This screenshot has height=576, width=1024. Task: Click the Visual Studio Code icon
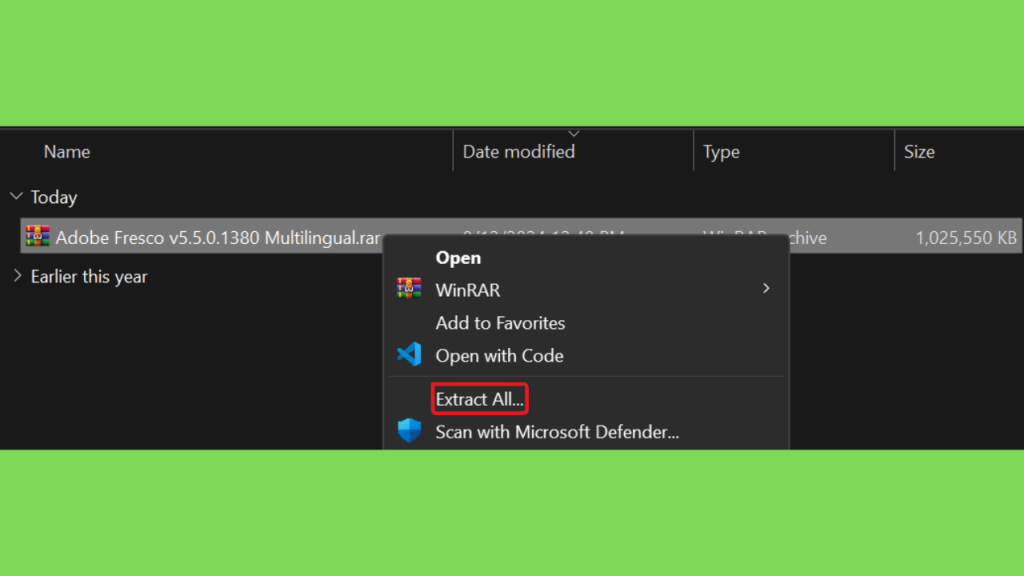coord(409,355)
